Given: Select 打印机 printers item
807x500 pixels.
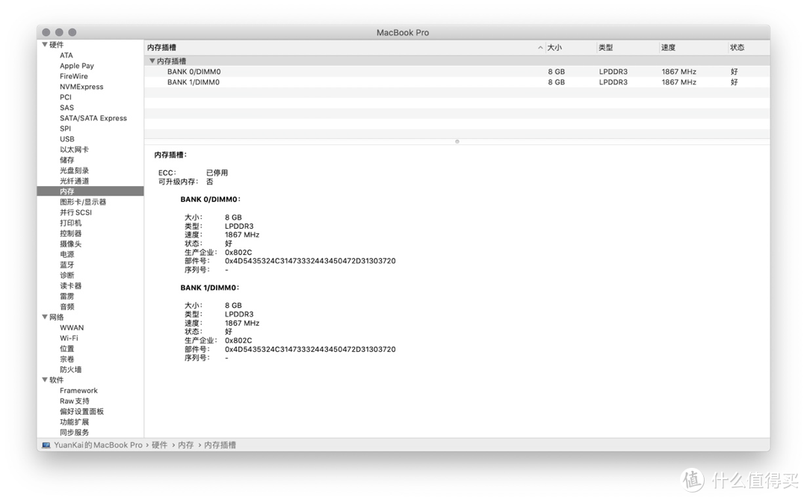Looking at the screenshot, I should [71, 223].
